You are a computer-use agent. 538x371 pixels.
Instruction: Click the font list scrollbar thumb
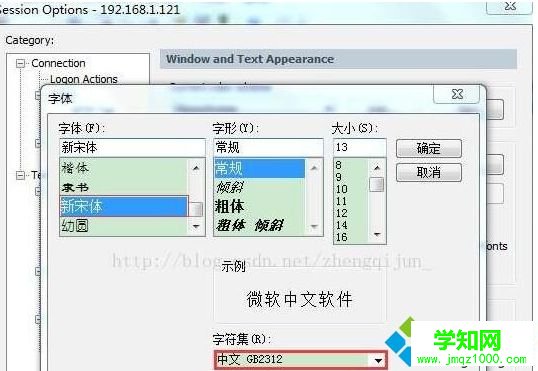point(196,209)
